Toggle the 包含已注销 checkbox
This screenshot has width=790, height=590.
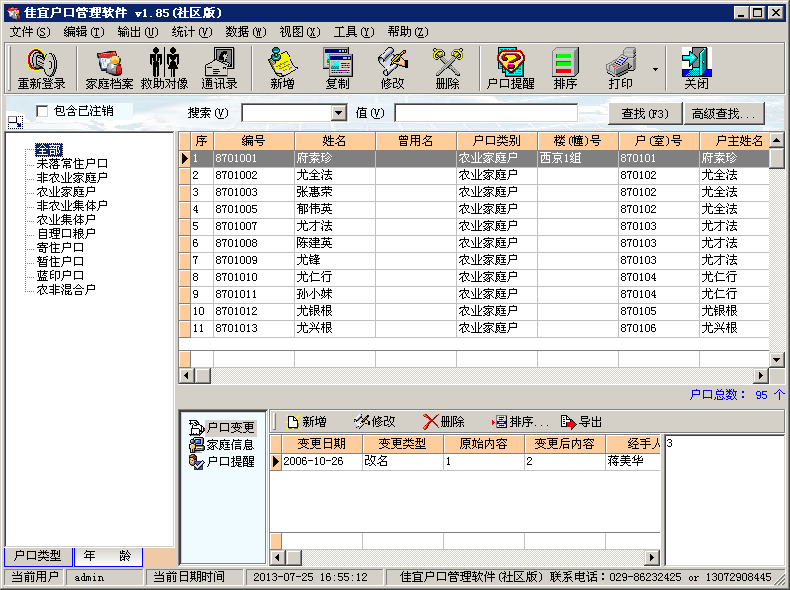click(x=42, y=111)
